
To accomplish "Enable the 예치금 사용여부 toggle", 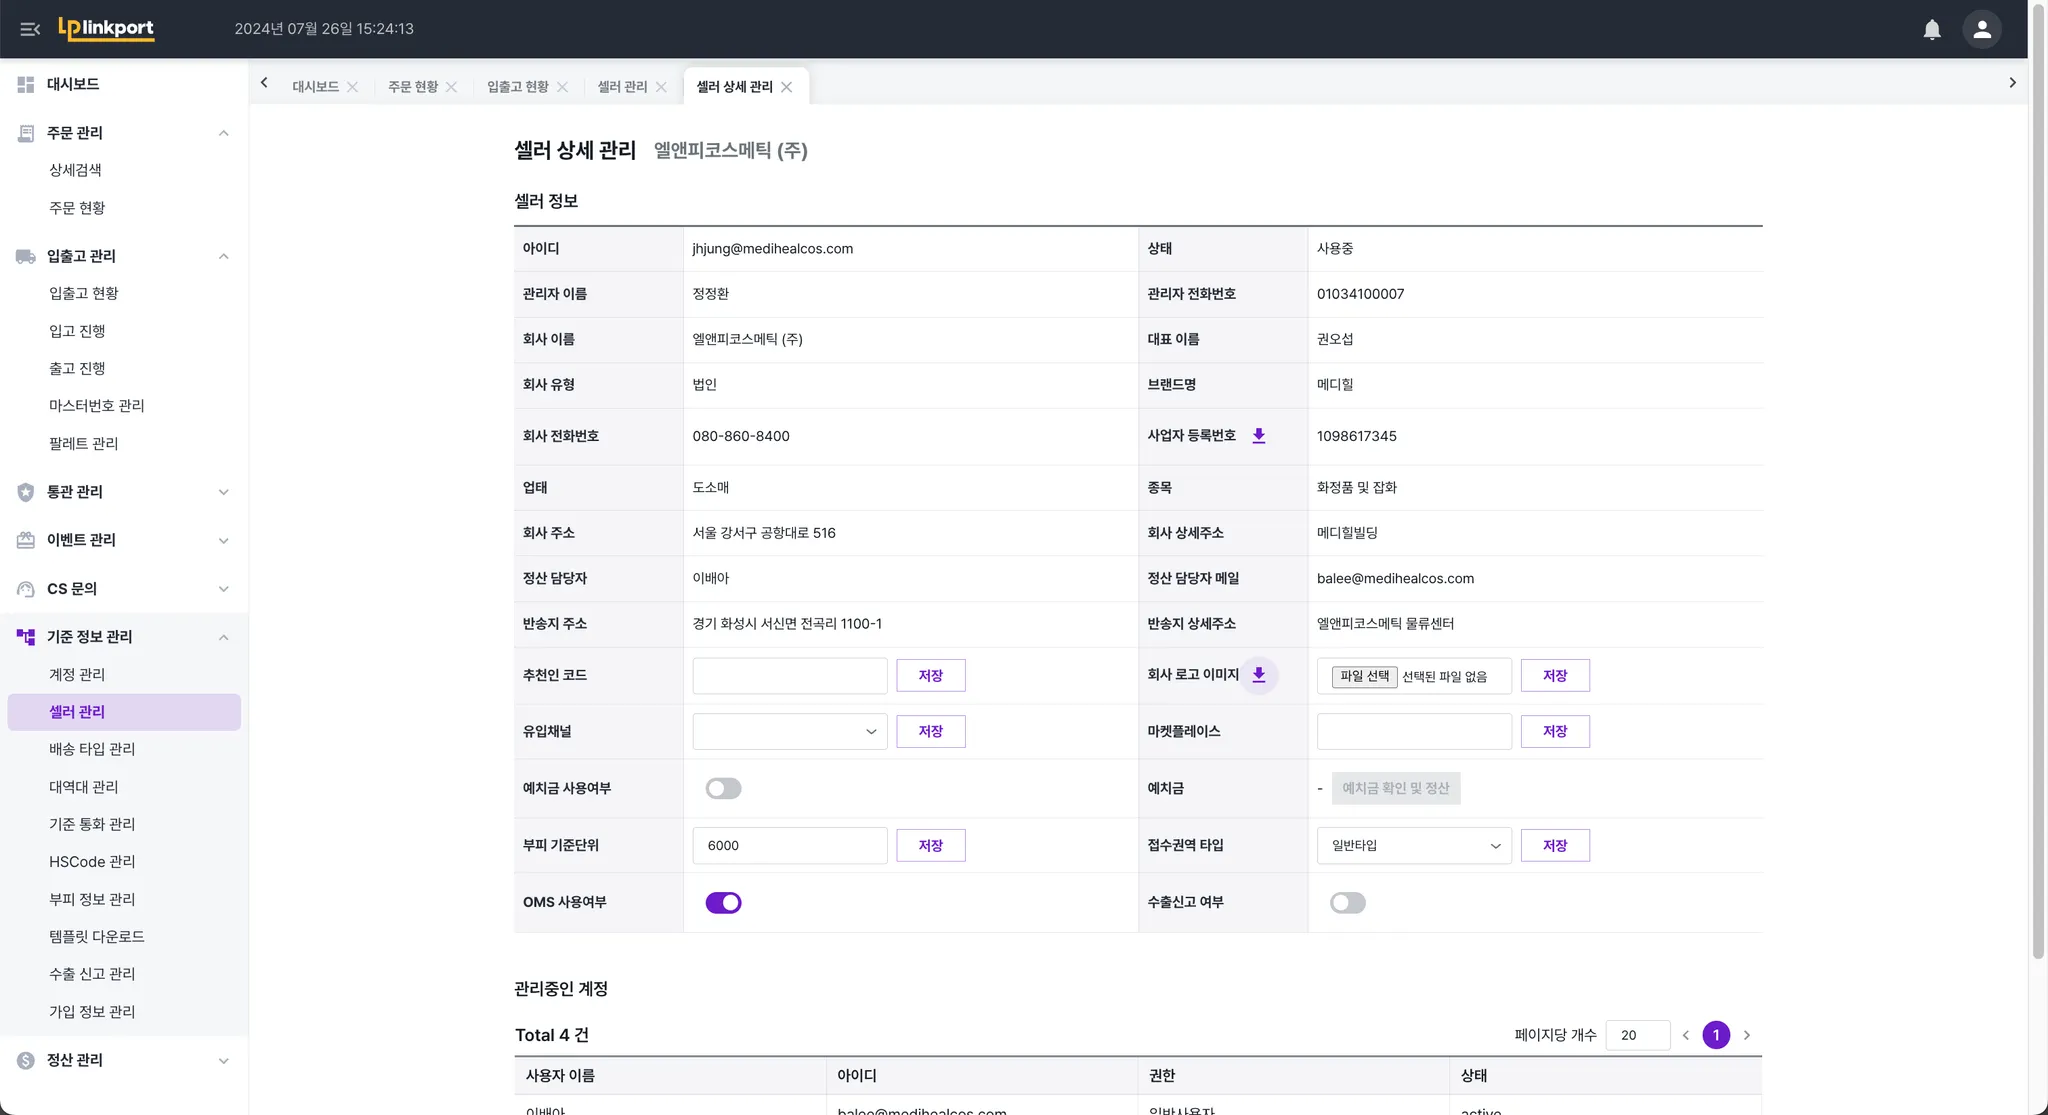I will coord(723,789).
